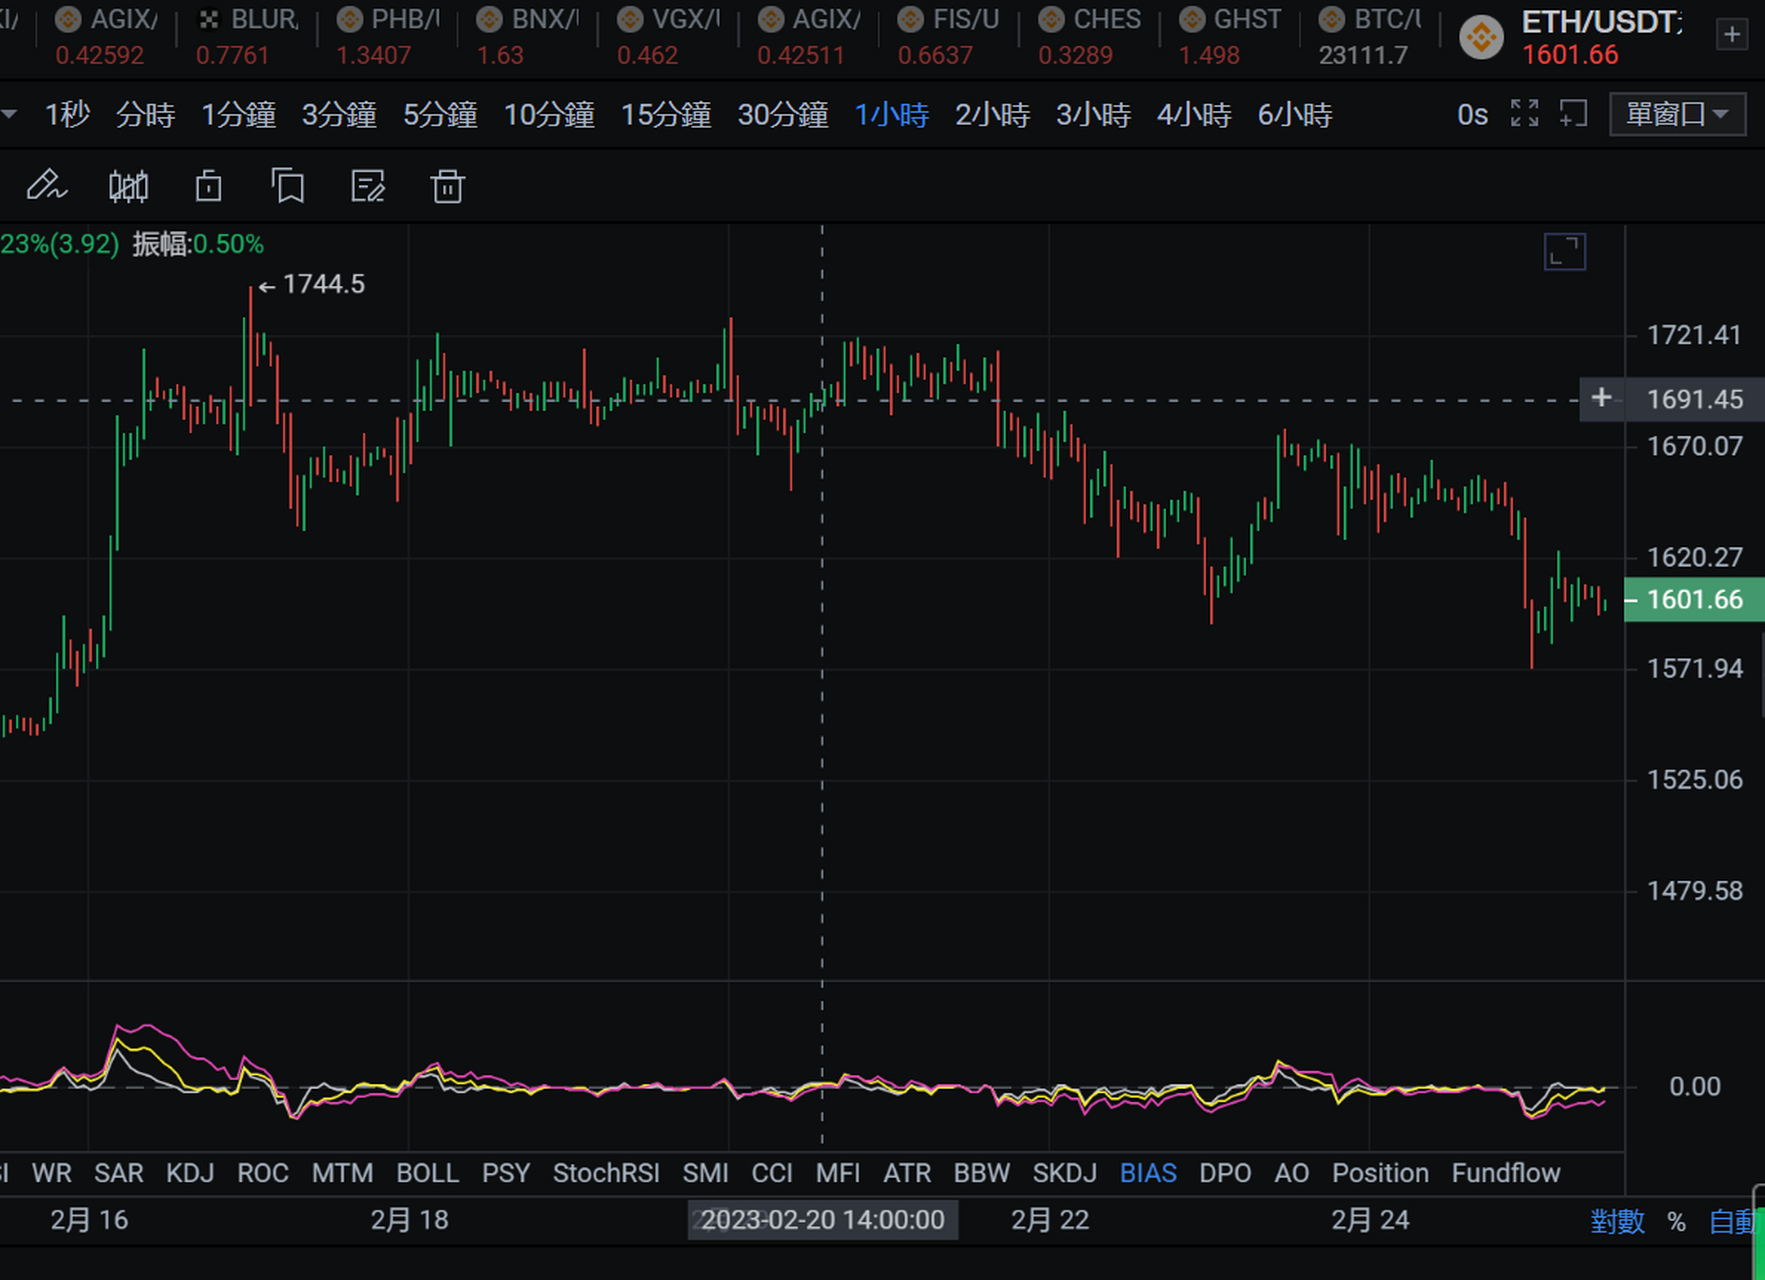The image size is (1765, 1280).
Task: Click the trash can delete icon
Action: point(447,186)
